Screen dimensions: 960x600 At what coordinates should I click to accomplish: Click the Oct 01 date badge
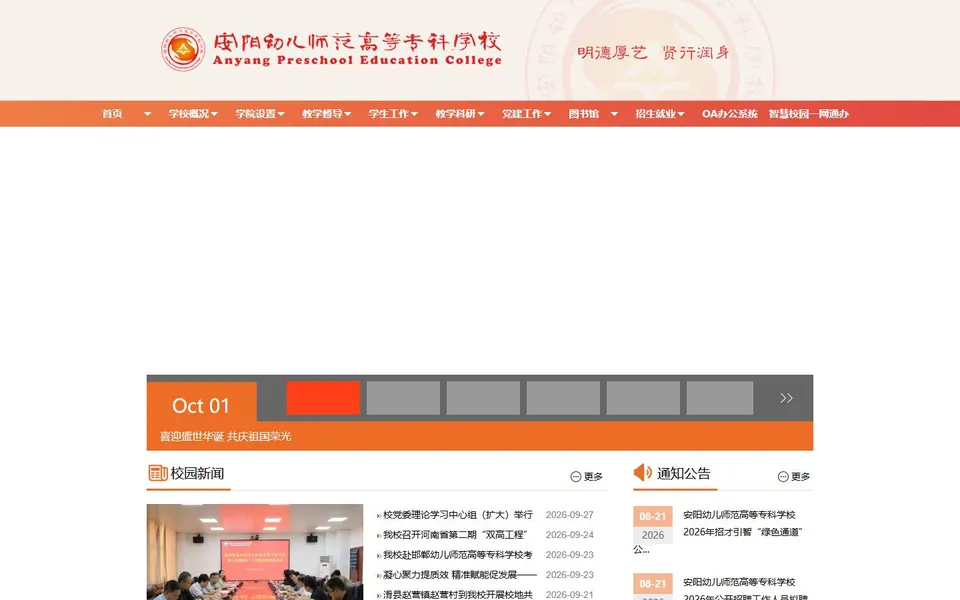[x=201, y=405]
